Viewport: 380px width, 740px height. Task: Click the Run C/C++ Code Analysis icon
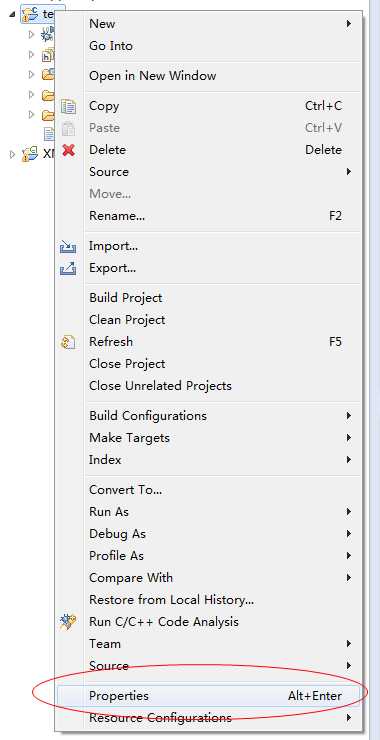tap(68, 622)
